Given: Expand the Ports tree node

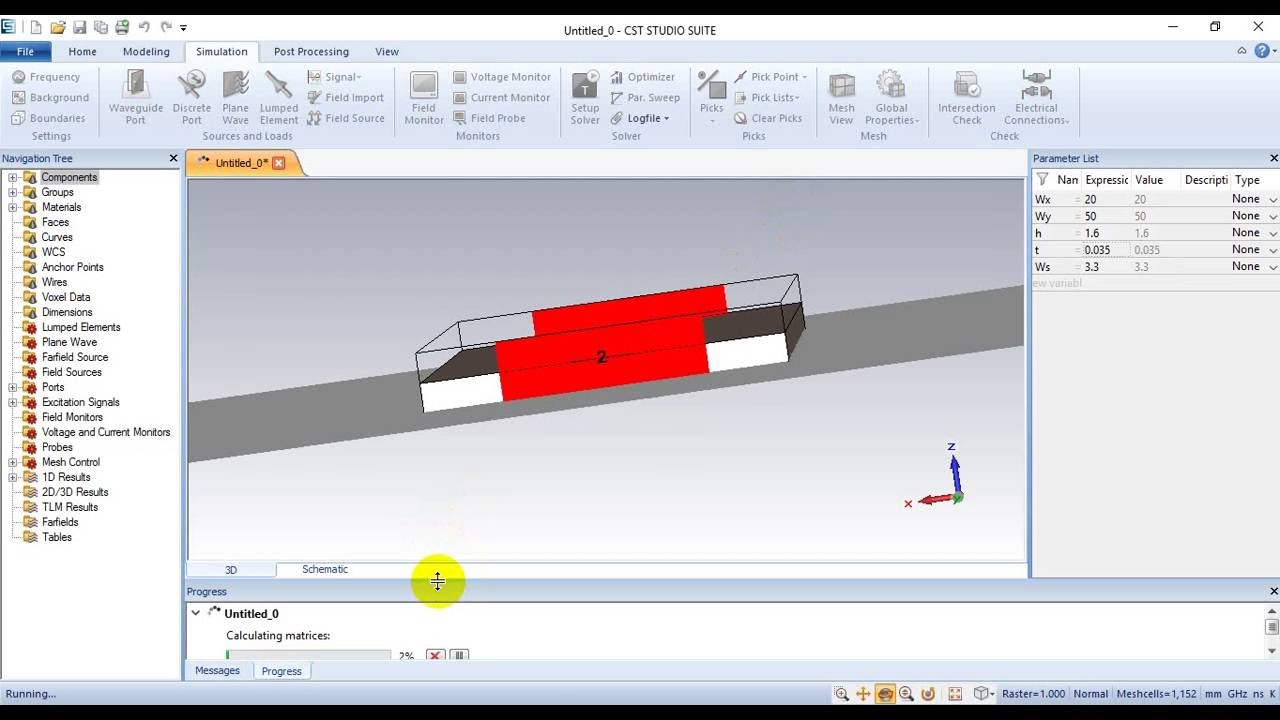Looking at the screenshot, I should [13, 387].
